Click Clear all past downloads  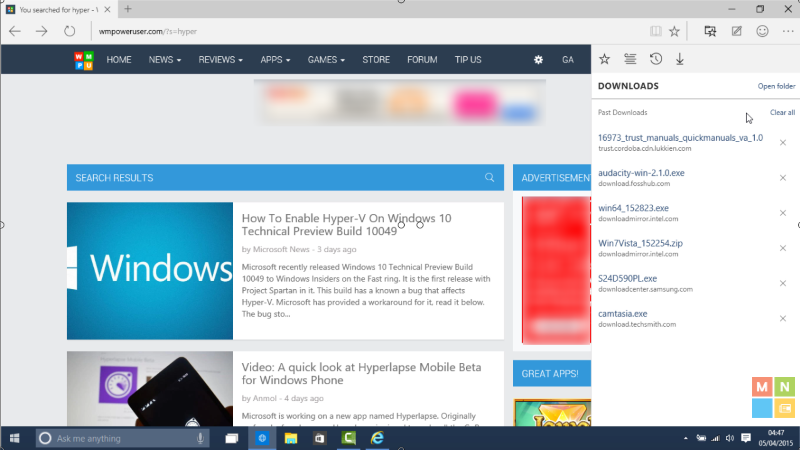[x=782, y=113]
